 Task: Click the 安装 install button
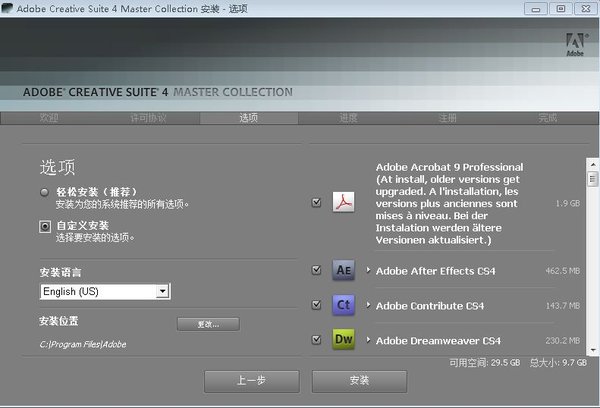pos(359,381)
